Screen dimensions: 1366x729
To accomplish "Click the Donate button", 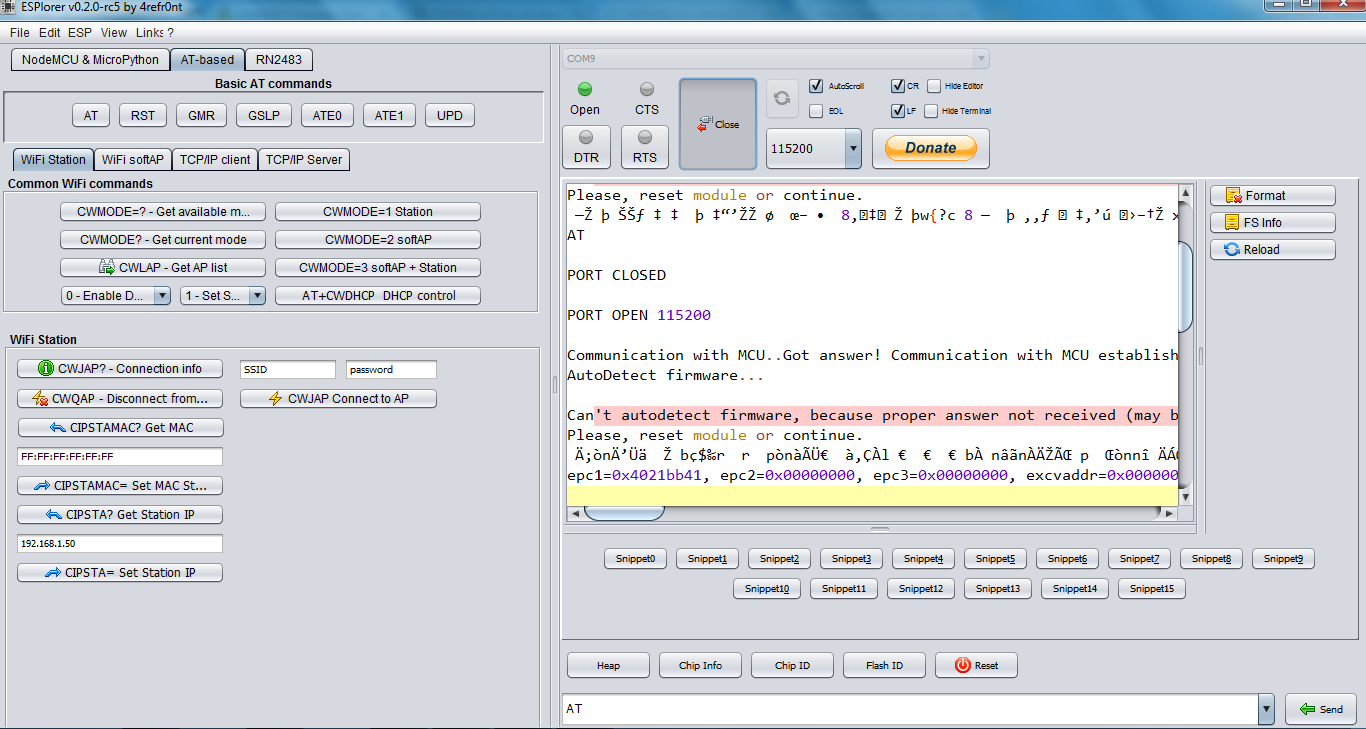I will coord(929,147).
